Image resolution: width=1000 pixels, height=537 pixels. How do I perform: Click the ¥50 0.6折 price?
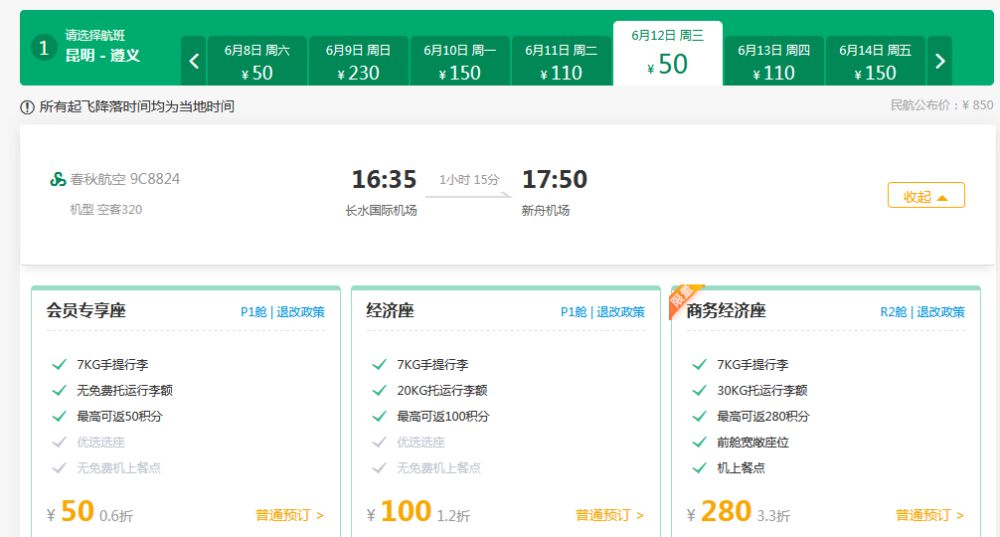coord(90,512)
